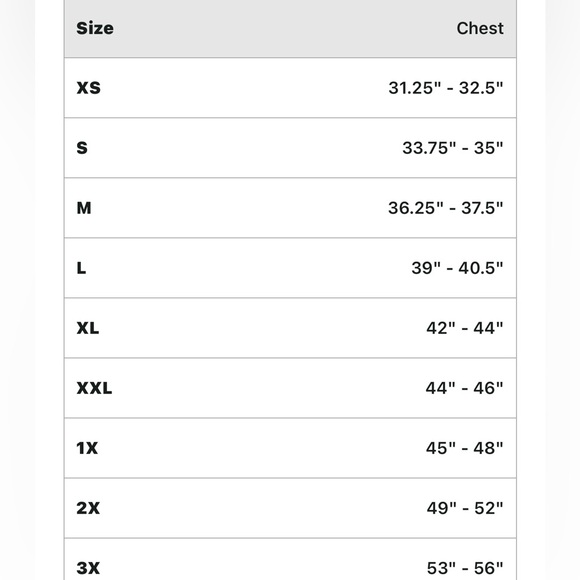This screenshot has width=580, height=580.
Task: Select the S size row label
Action: 82,148
